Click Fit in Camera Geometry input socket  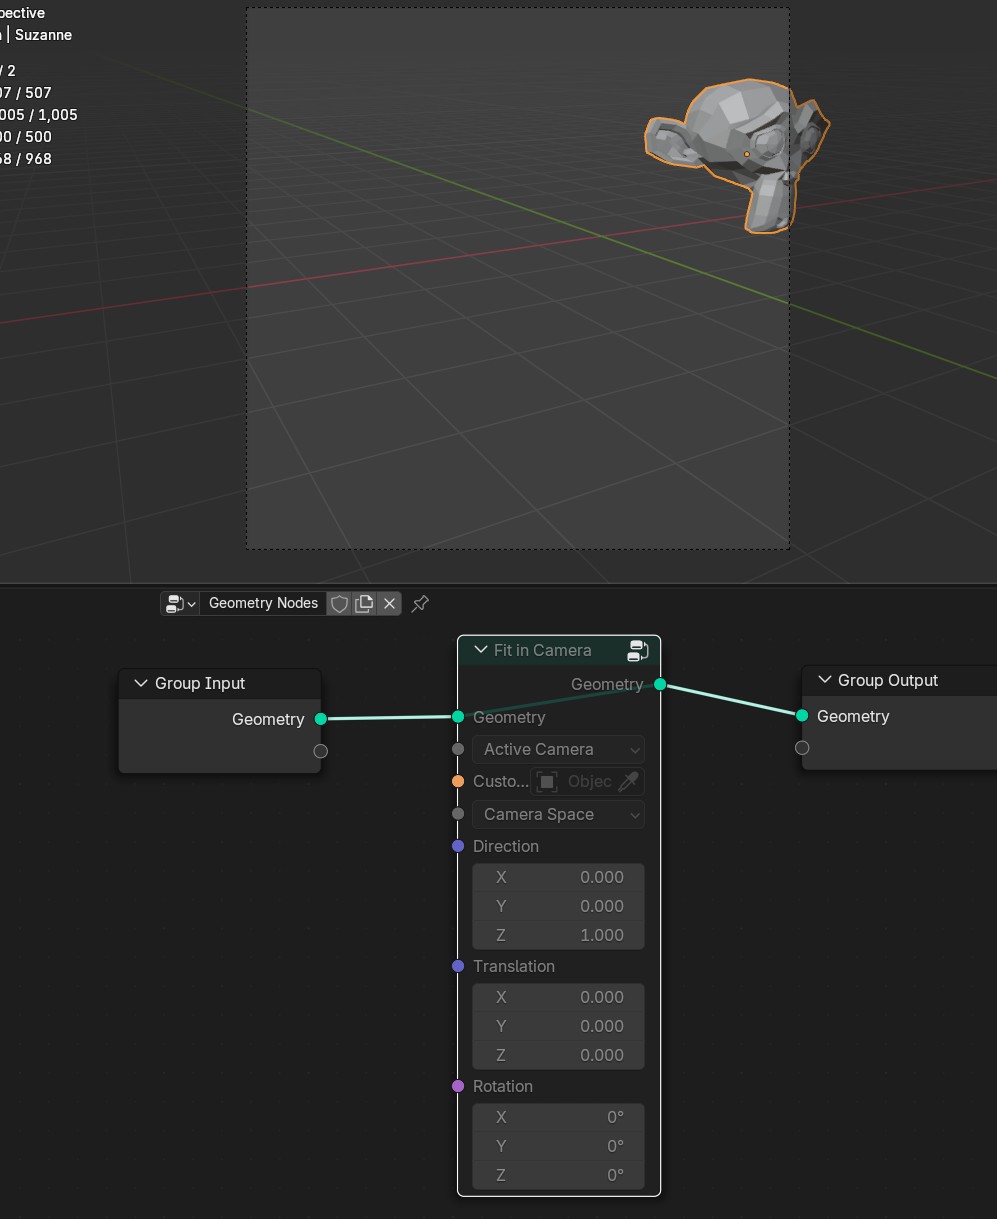[458, 717]
